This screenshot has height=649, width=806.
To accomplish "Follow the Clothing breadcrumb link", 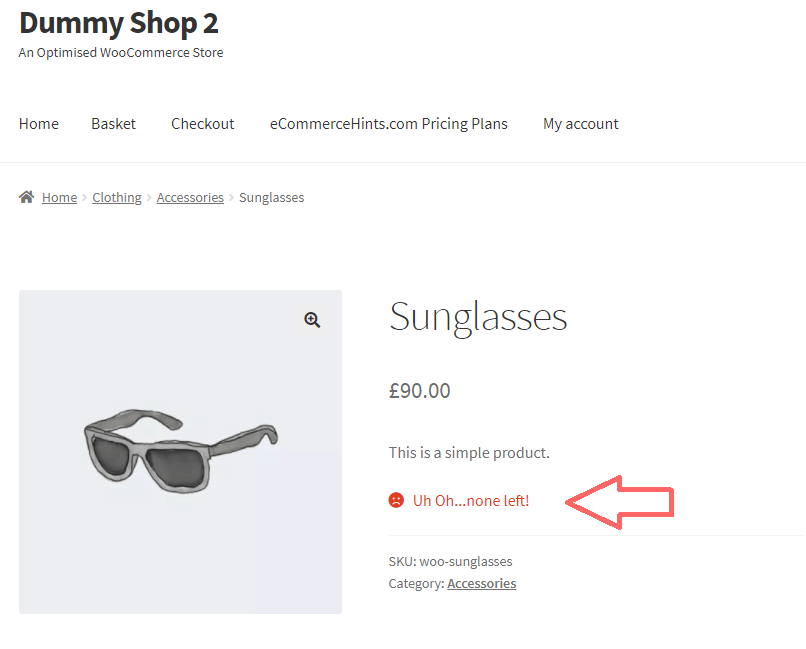I will click(x=116, y=197).
